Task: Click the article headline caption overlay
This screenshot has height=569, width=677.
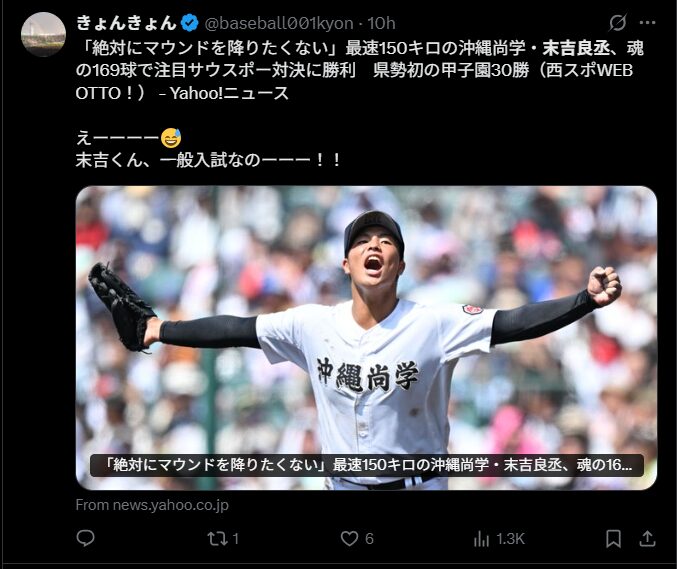Action: coord(367,465)
